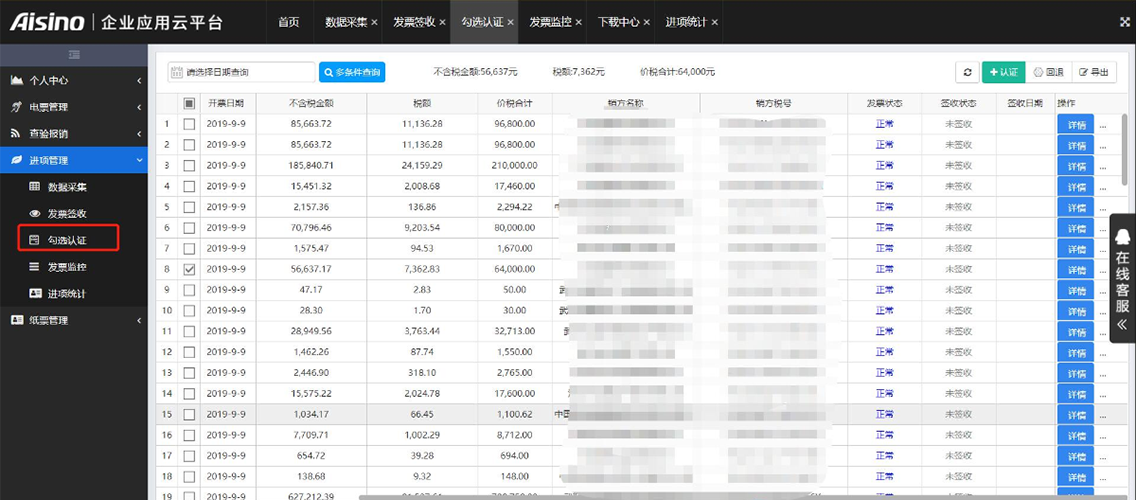This screenshot has width=1136, height=500.
Task: Switch to the 发票签收 tab
Action: pos(414,22)
